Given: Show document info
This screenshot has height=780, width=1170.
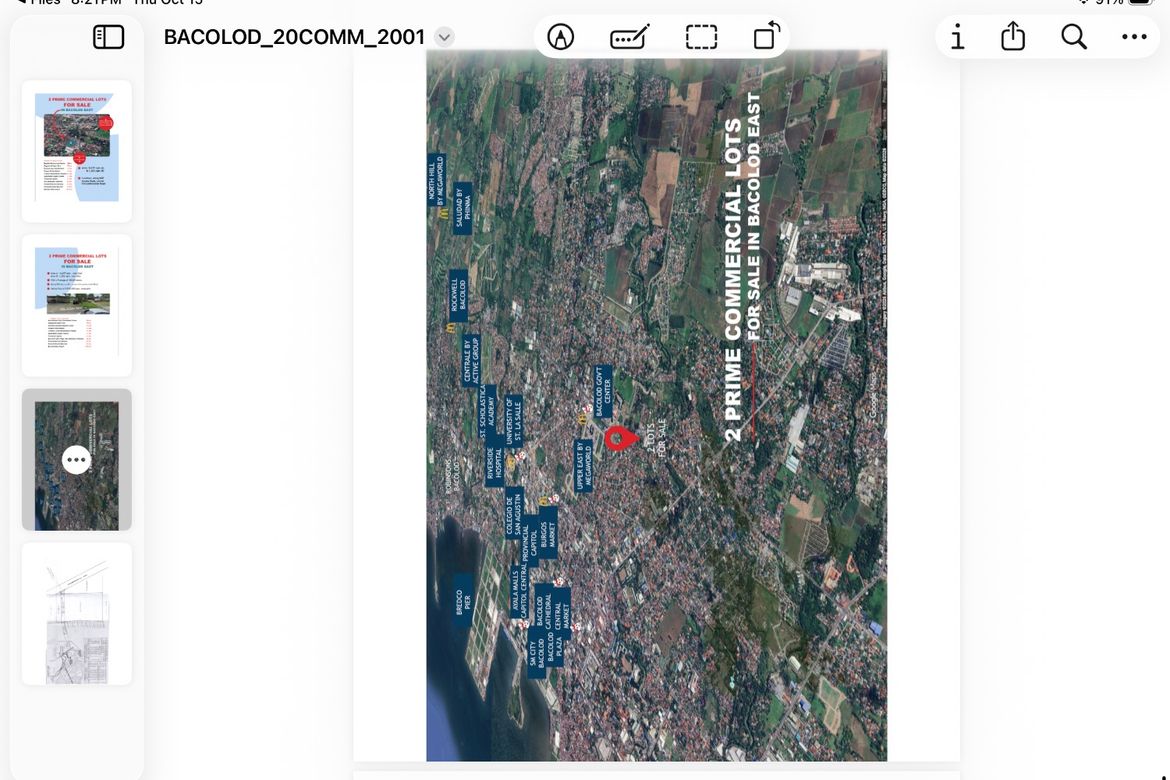Looking at the screenshot, I should (x=957, y=37).
